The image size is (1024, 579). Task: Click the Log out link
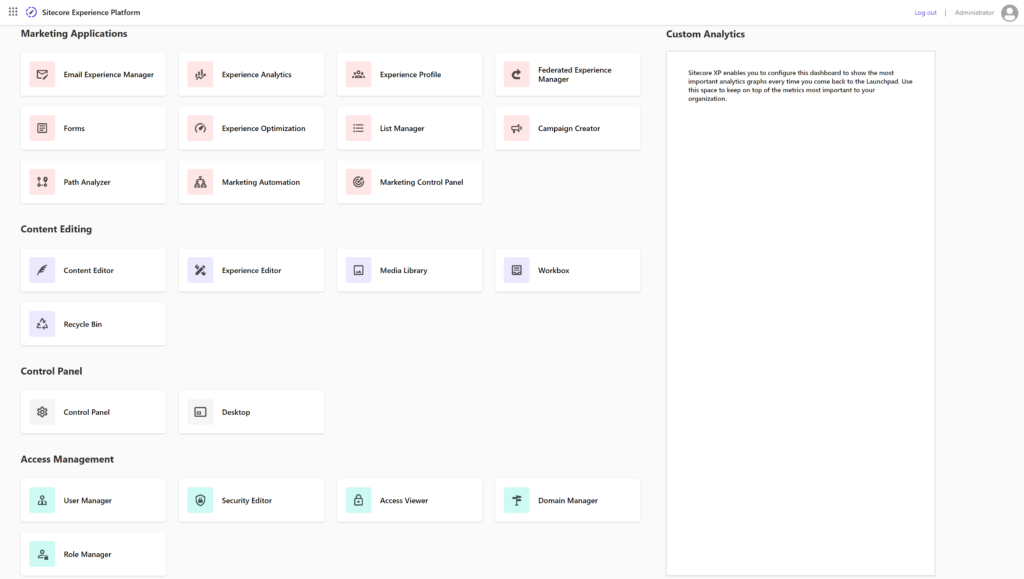(x=923, y=12)
